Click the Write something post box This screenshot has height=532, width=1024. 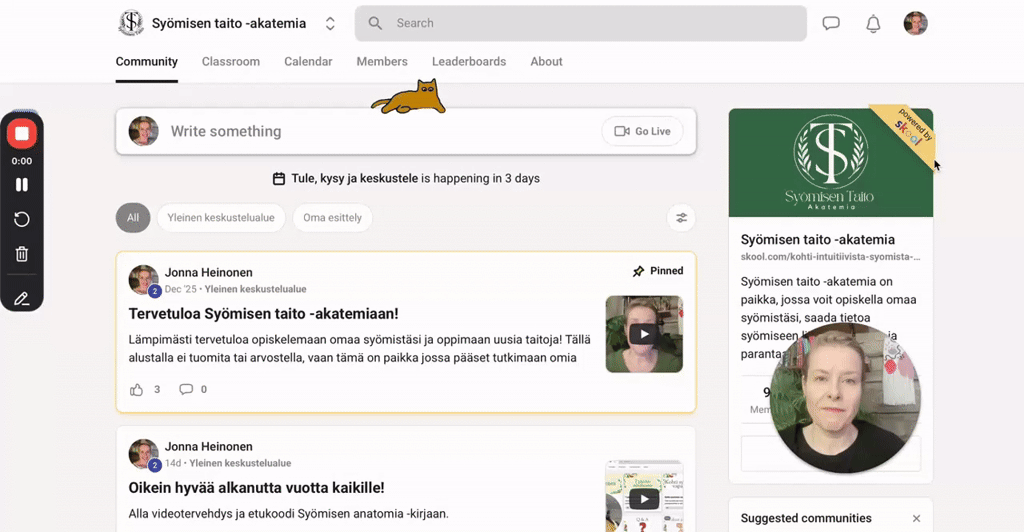point(406,131)
